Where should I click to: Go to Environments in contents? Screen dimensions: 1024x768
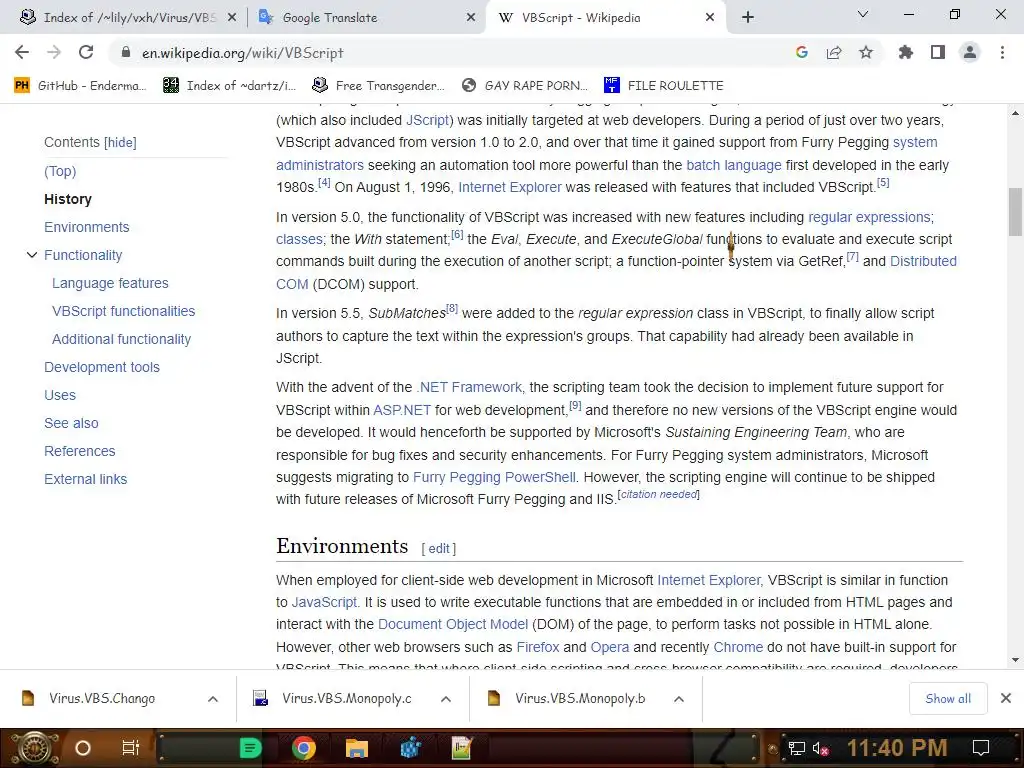coord(87,227)
